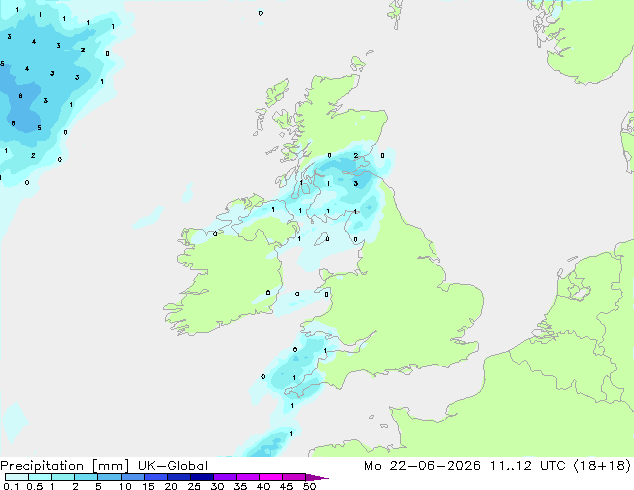Pick the 10–15 mm legend color swatch

click(132, 477)
